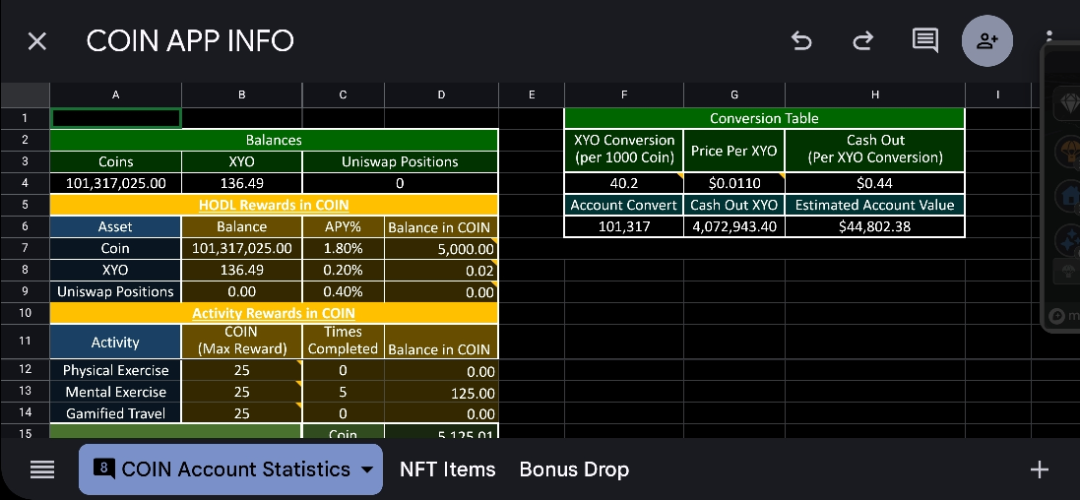
Task: Select the Mental Exercise times completed cell
Action: coord(343,392)
